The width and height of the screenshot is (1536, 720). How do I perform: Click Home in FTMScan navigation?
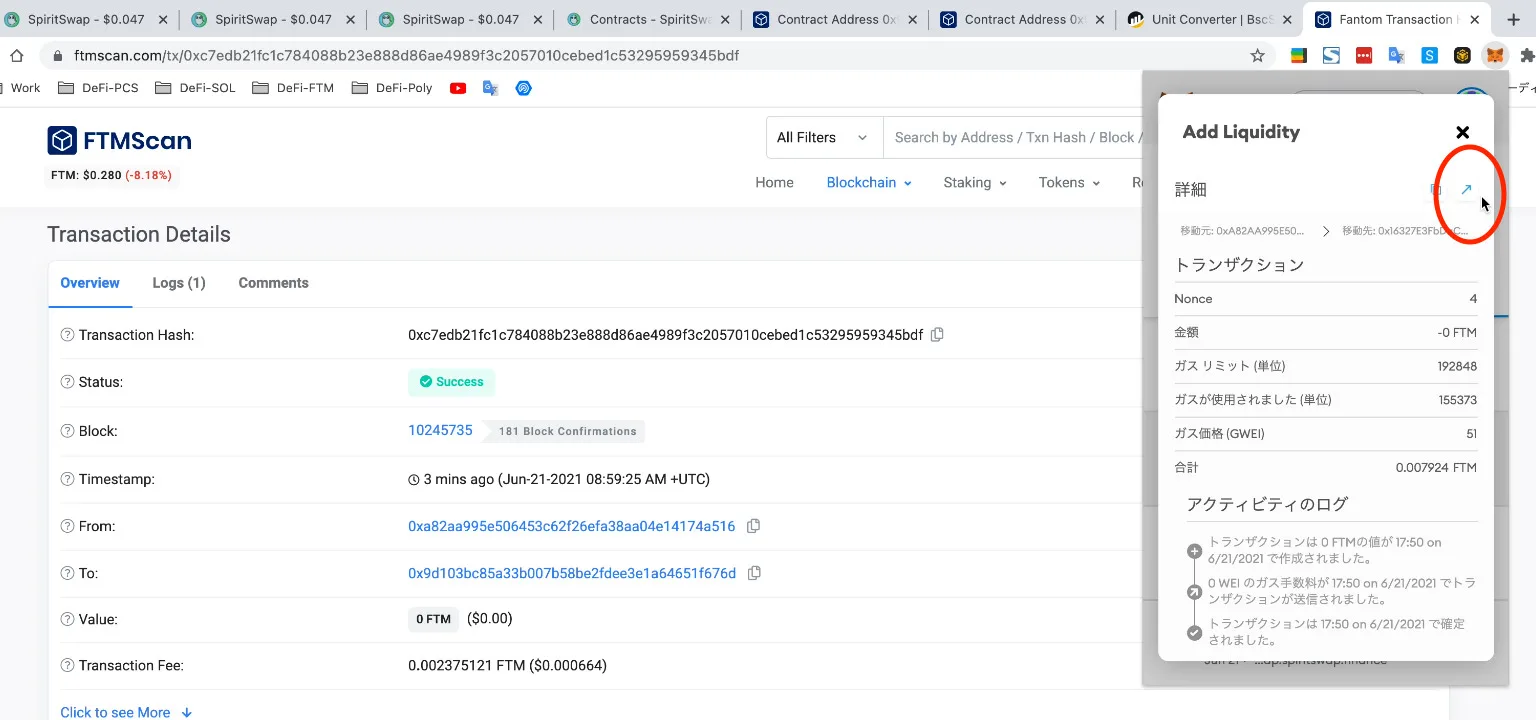(x=774, y=183)
